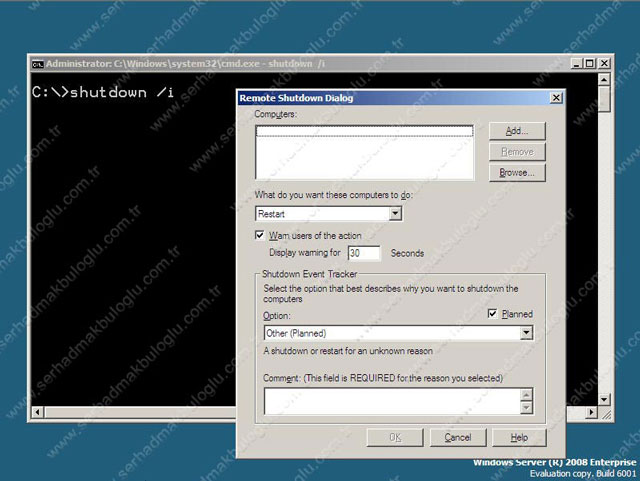This screenshot has width=640, height=481.
Task: Click into the Comment text box
Action: tap(393, 401)
